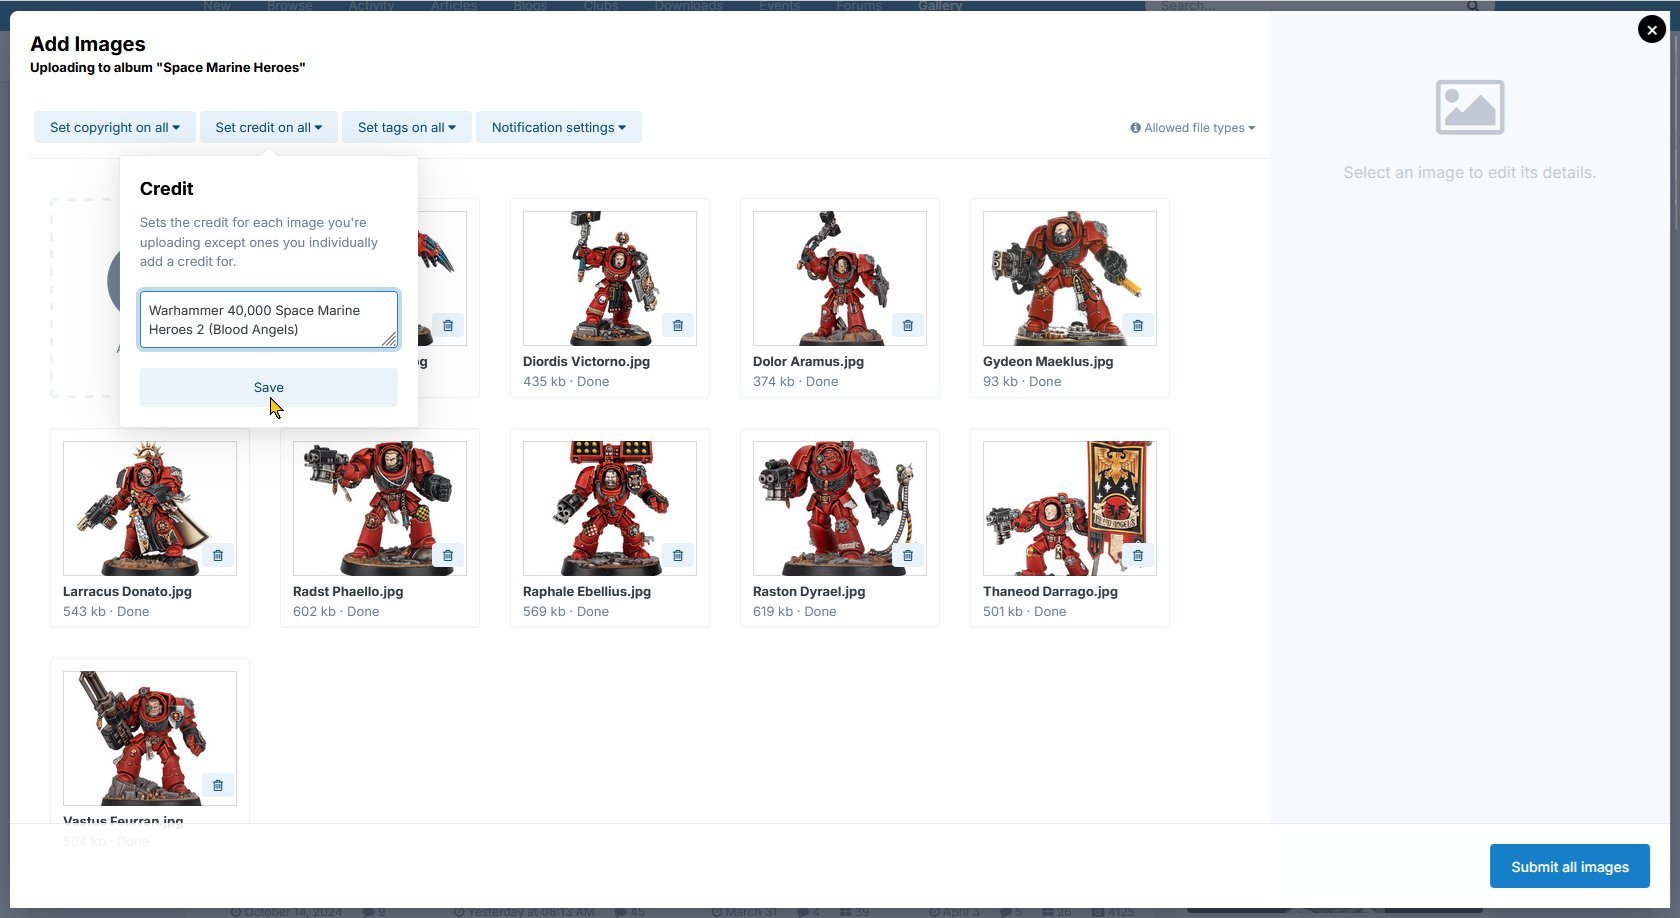This screenshot has height=918, width=1680.
Task: Delete the Radst Phaello.jpg image
Action: pos(447,556)
